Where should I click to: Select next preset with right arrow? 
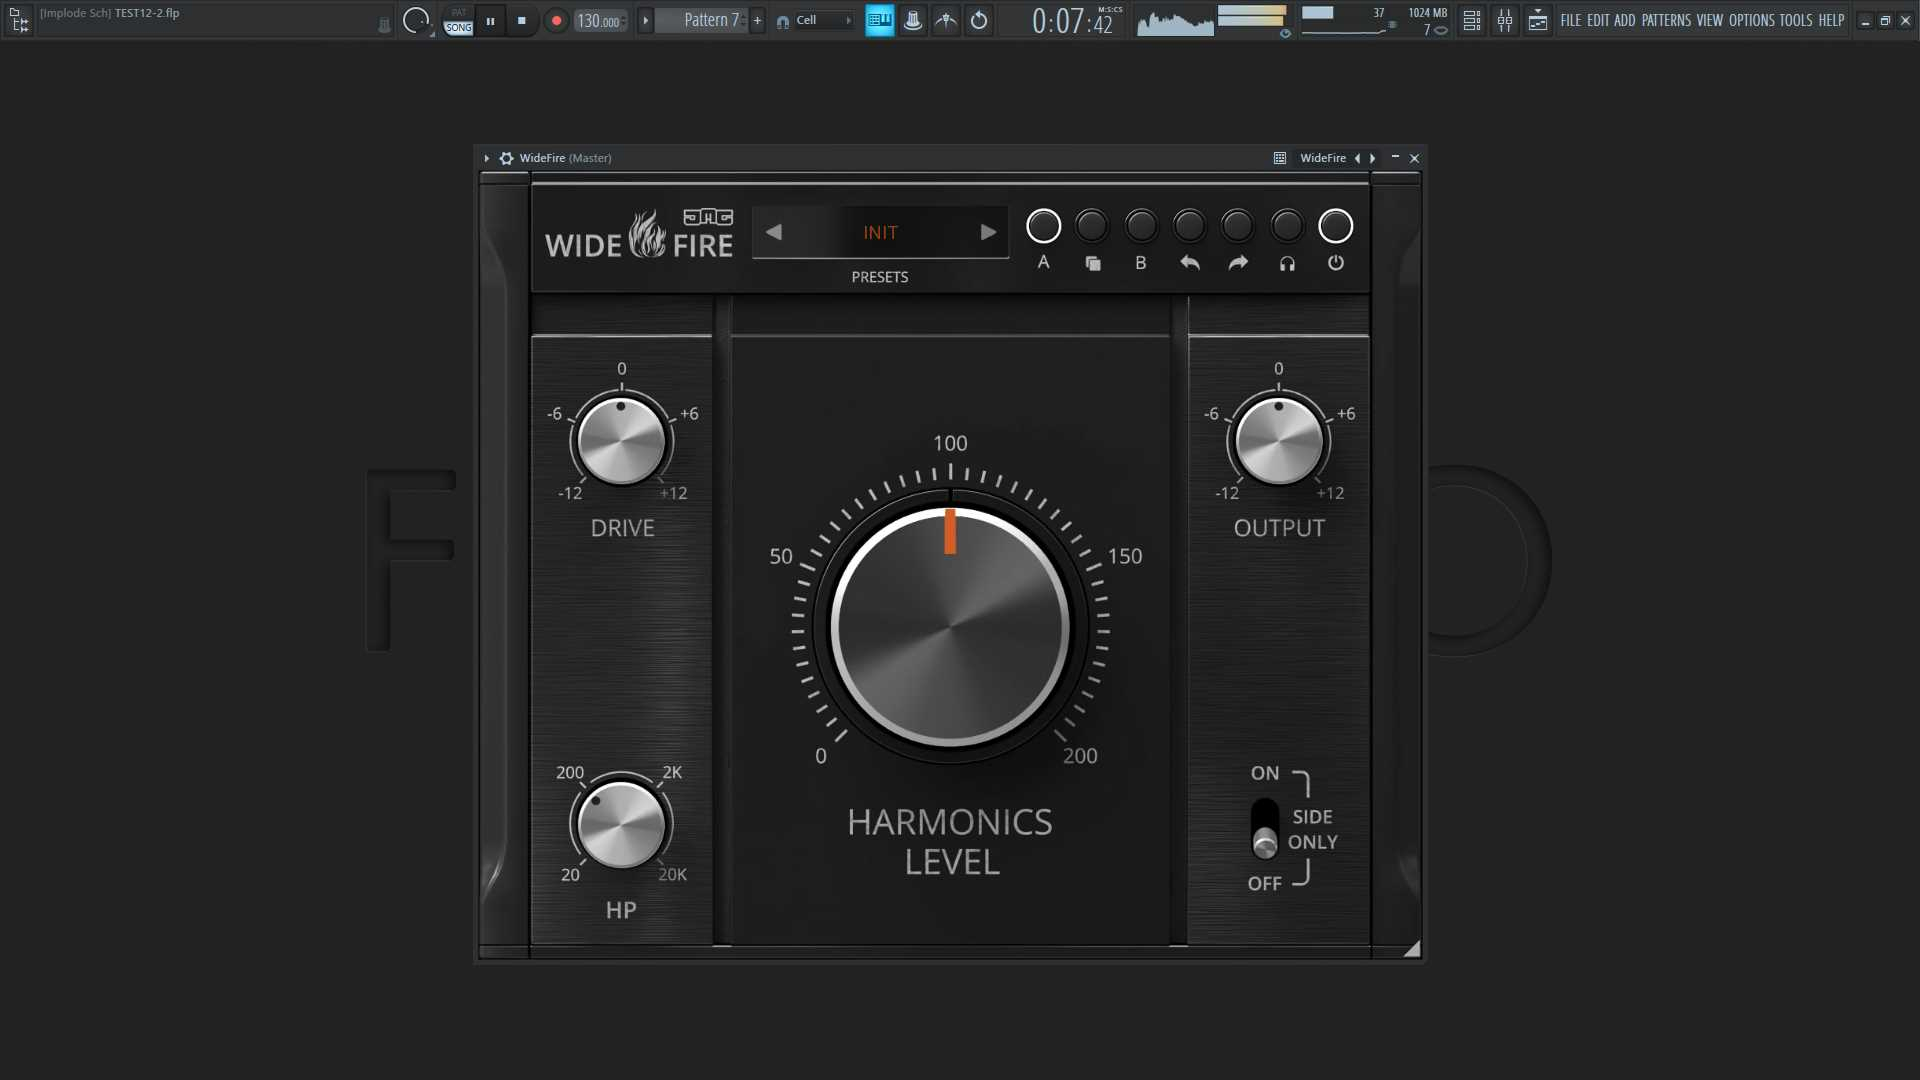point(988,232)
